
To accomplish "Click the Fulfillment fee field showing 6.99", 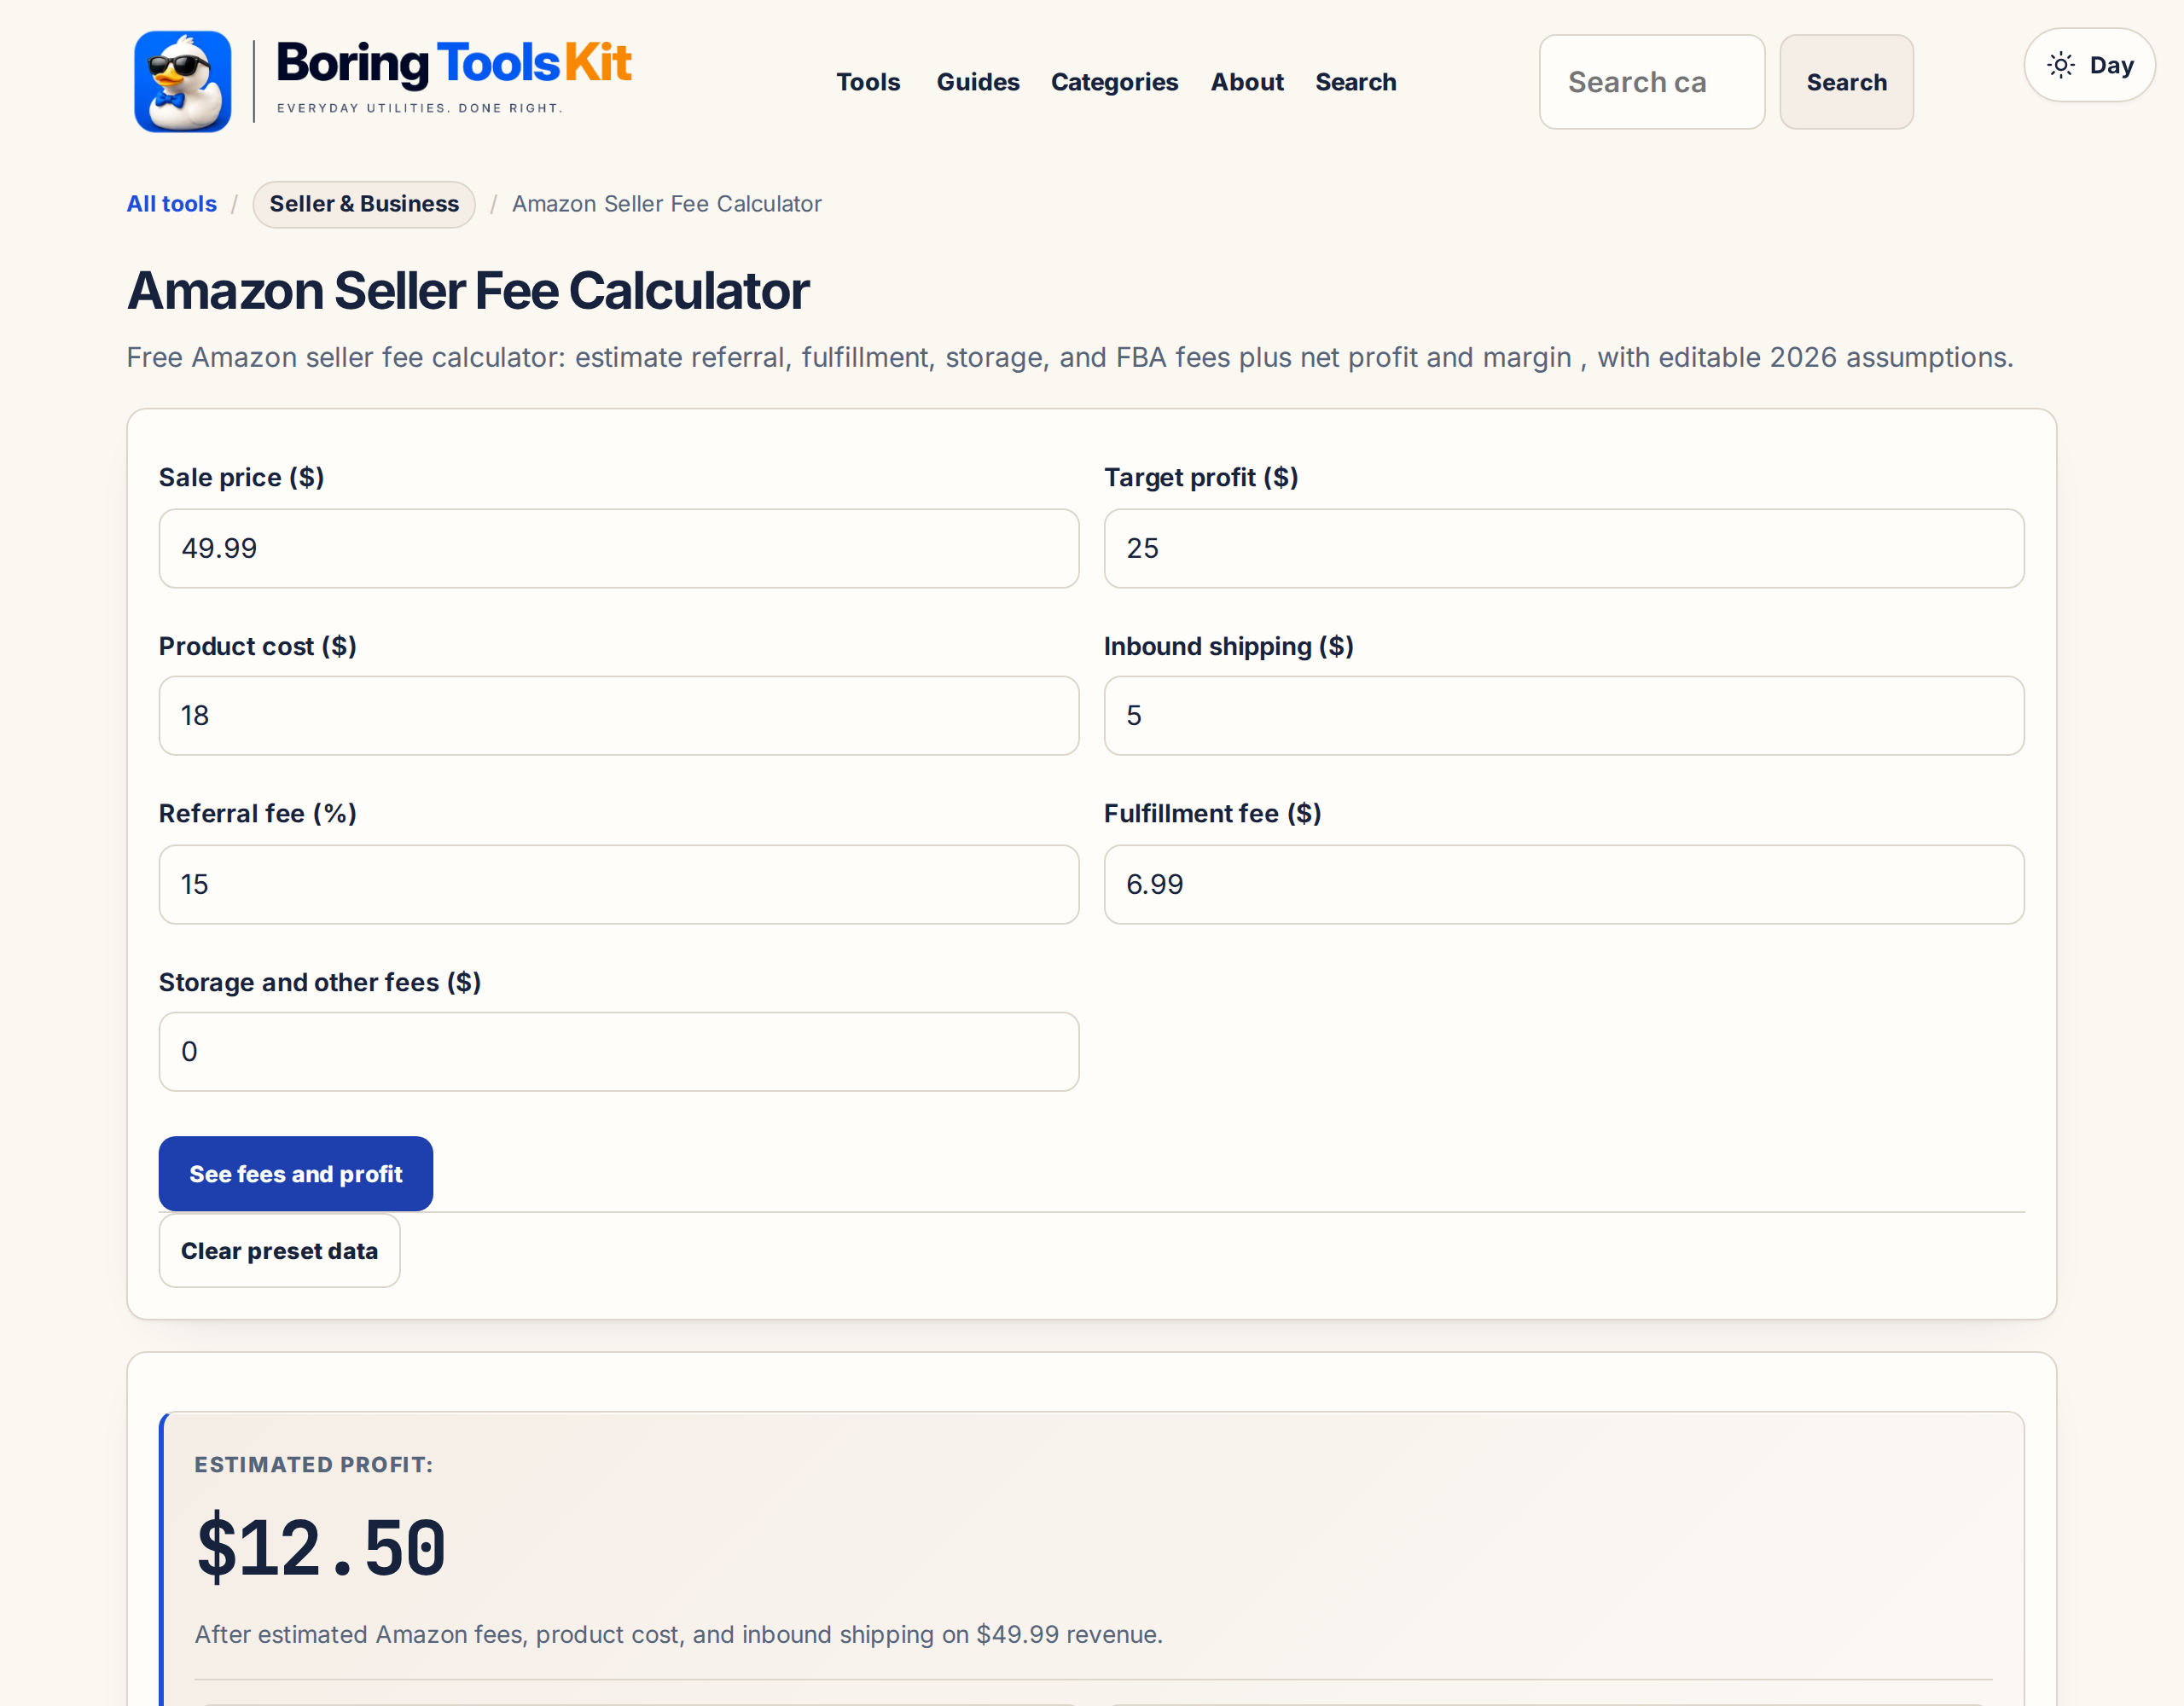I will 1564,884.
